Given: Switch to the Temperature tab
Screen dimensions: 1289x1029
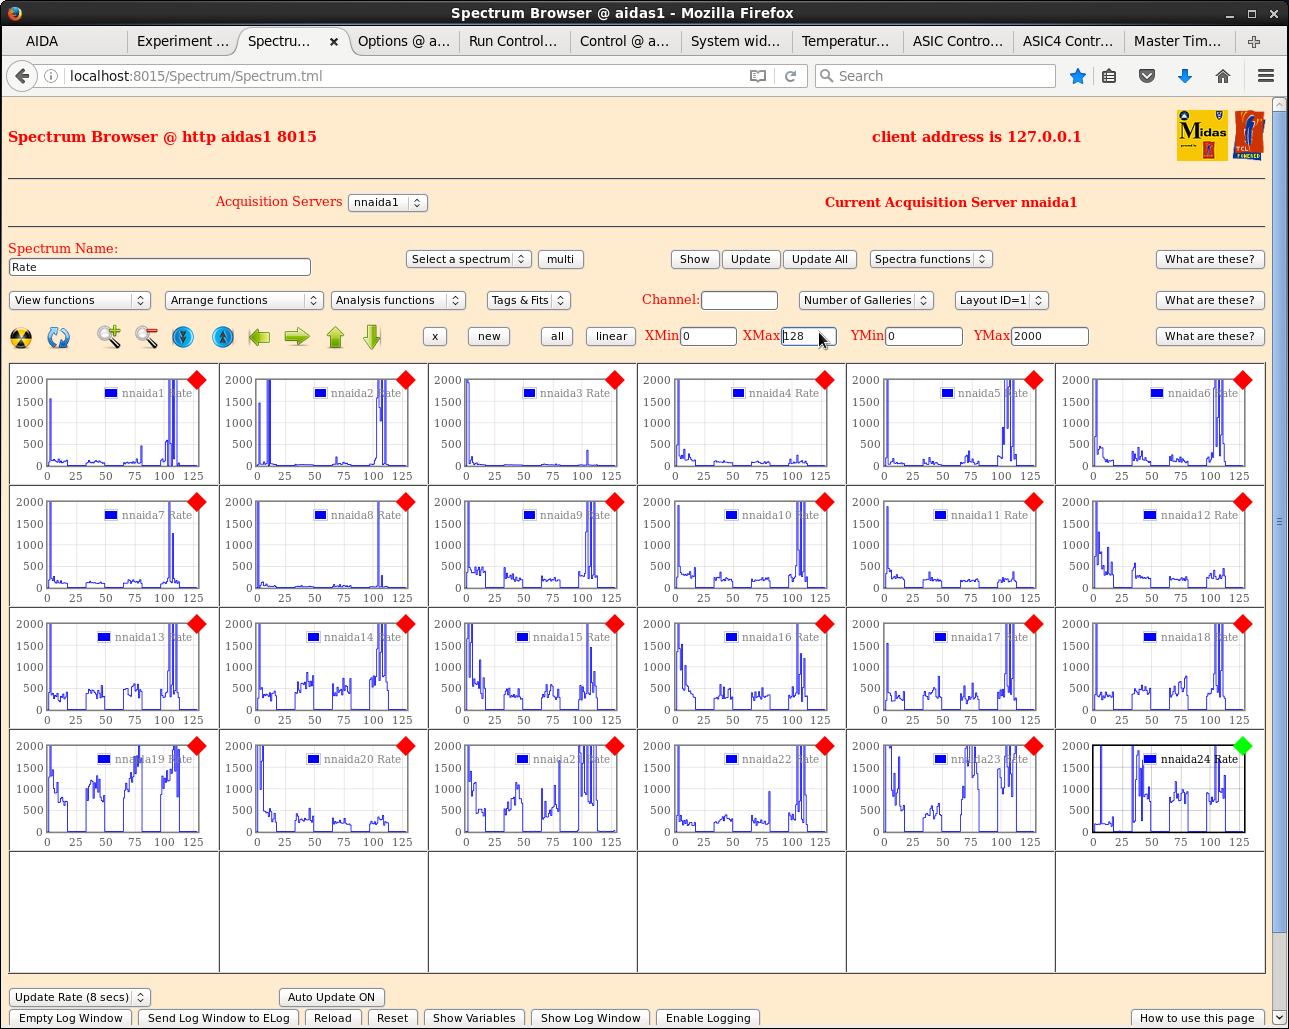Looking at the screenshot, I should click(845, 41).
